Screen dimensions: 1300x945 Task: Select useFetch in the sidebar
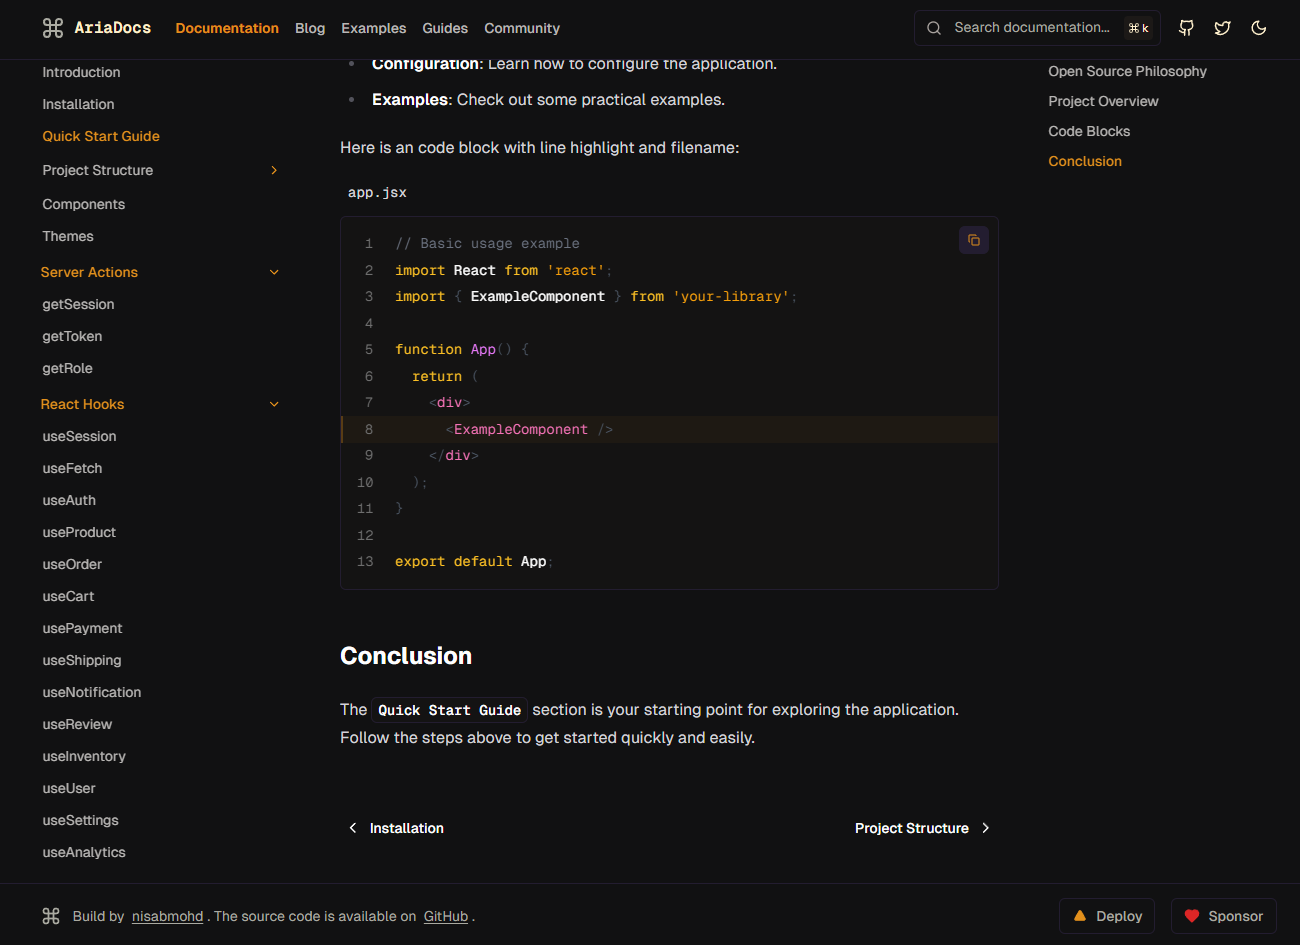tap(72, 468)
